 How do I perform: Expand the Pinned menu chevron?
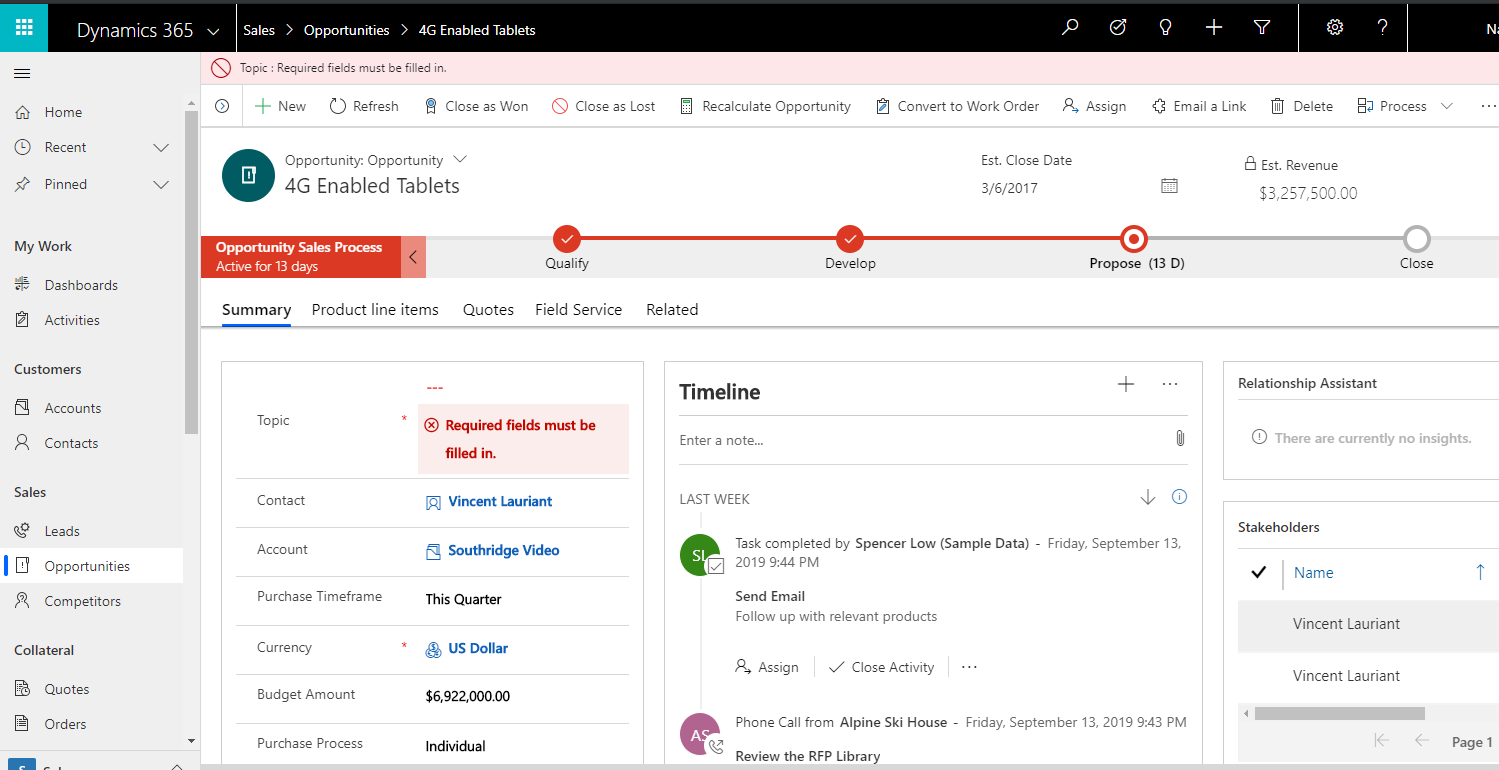click(161, 185)
